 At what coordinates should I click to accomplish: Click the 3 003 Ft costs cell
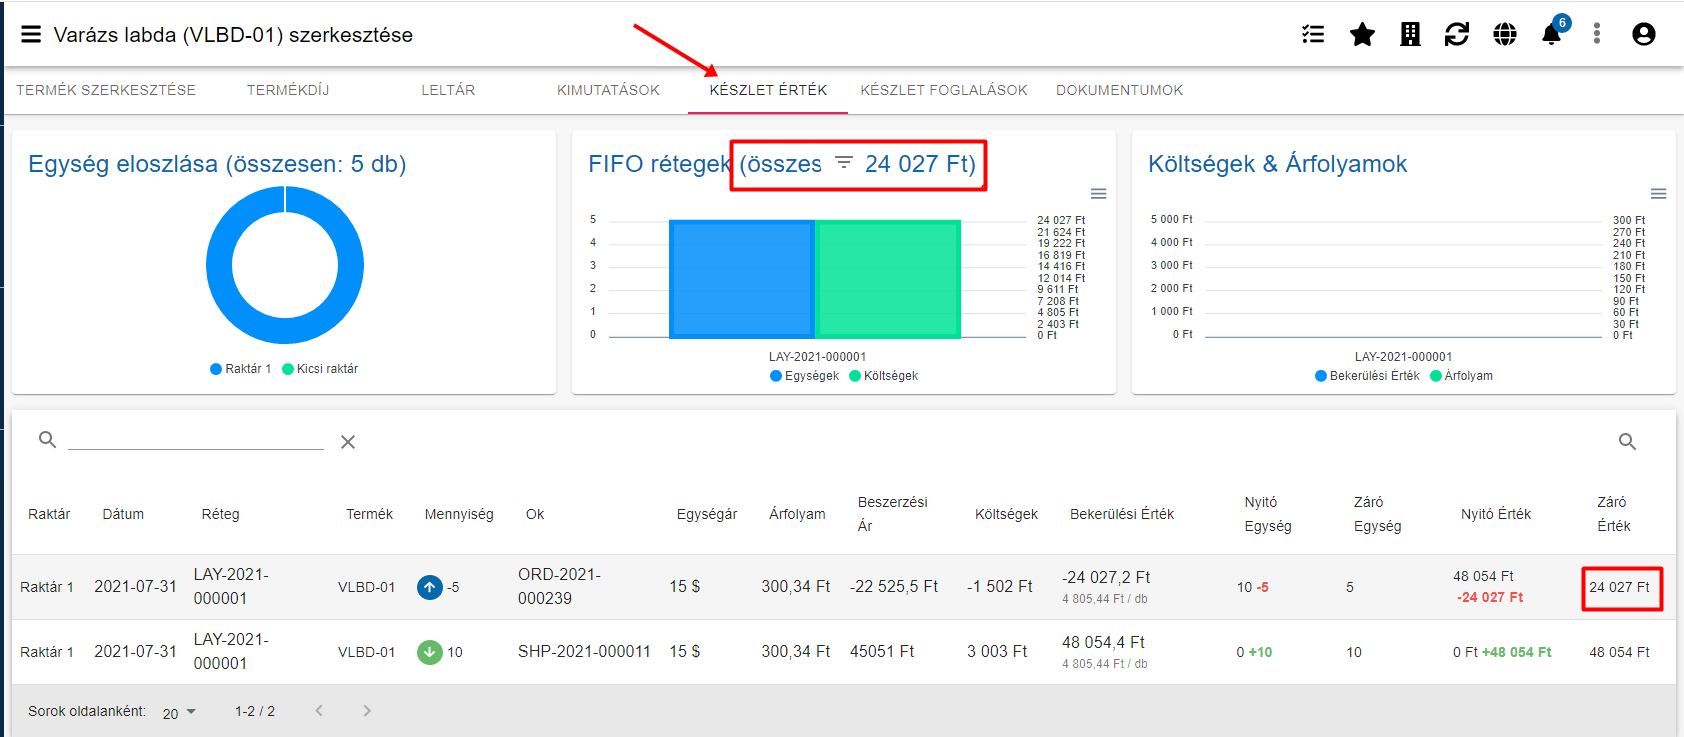coord(997,651)
